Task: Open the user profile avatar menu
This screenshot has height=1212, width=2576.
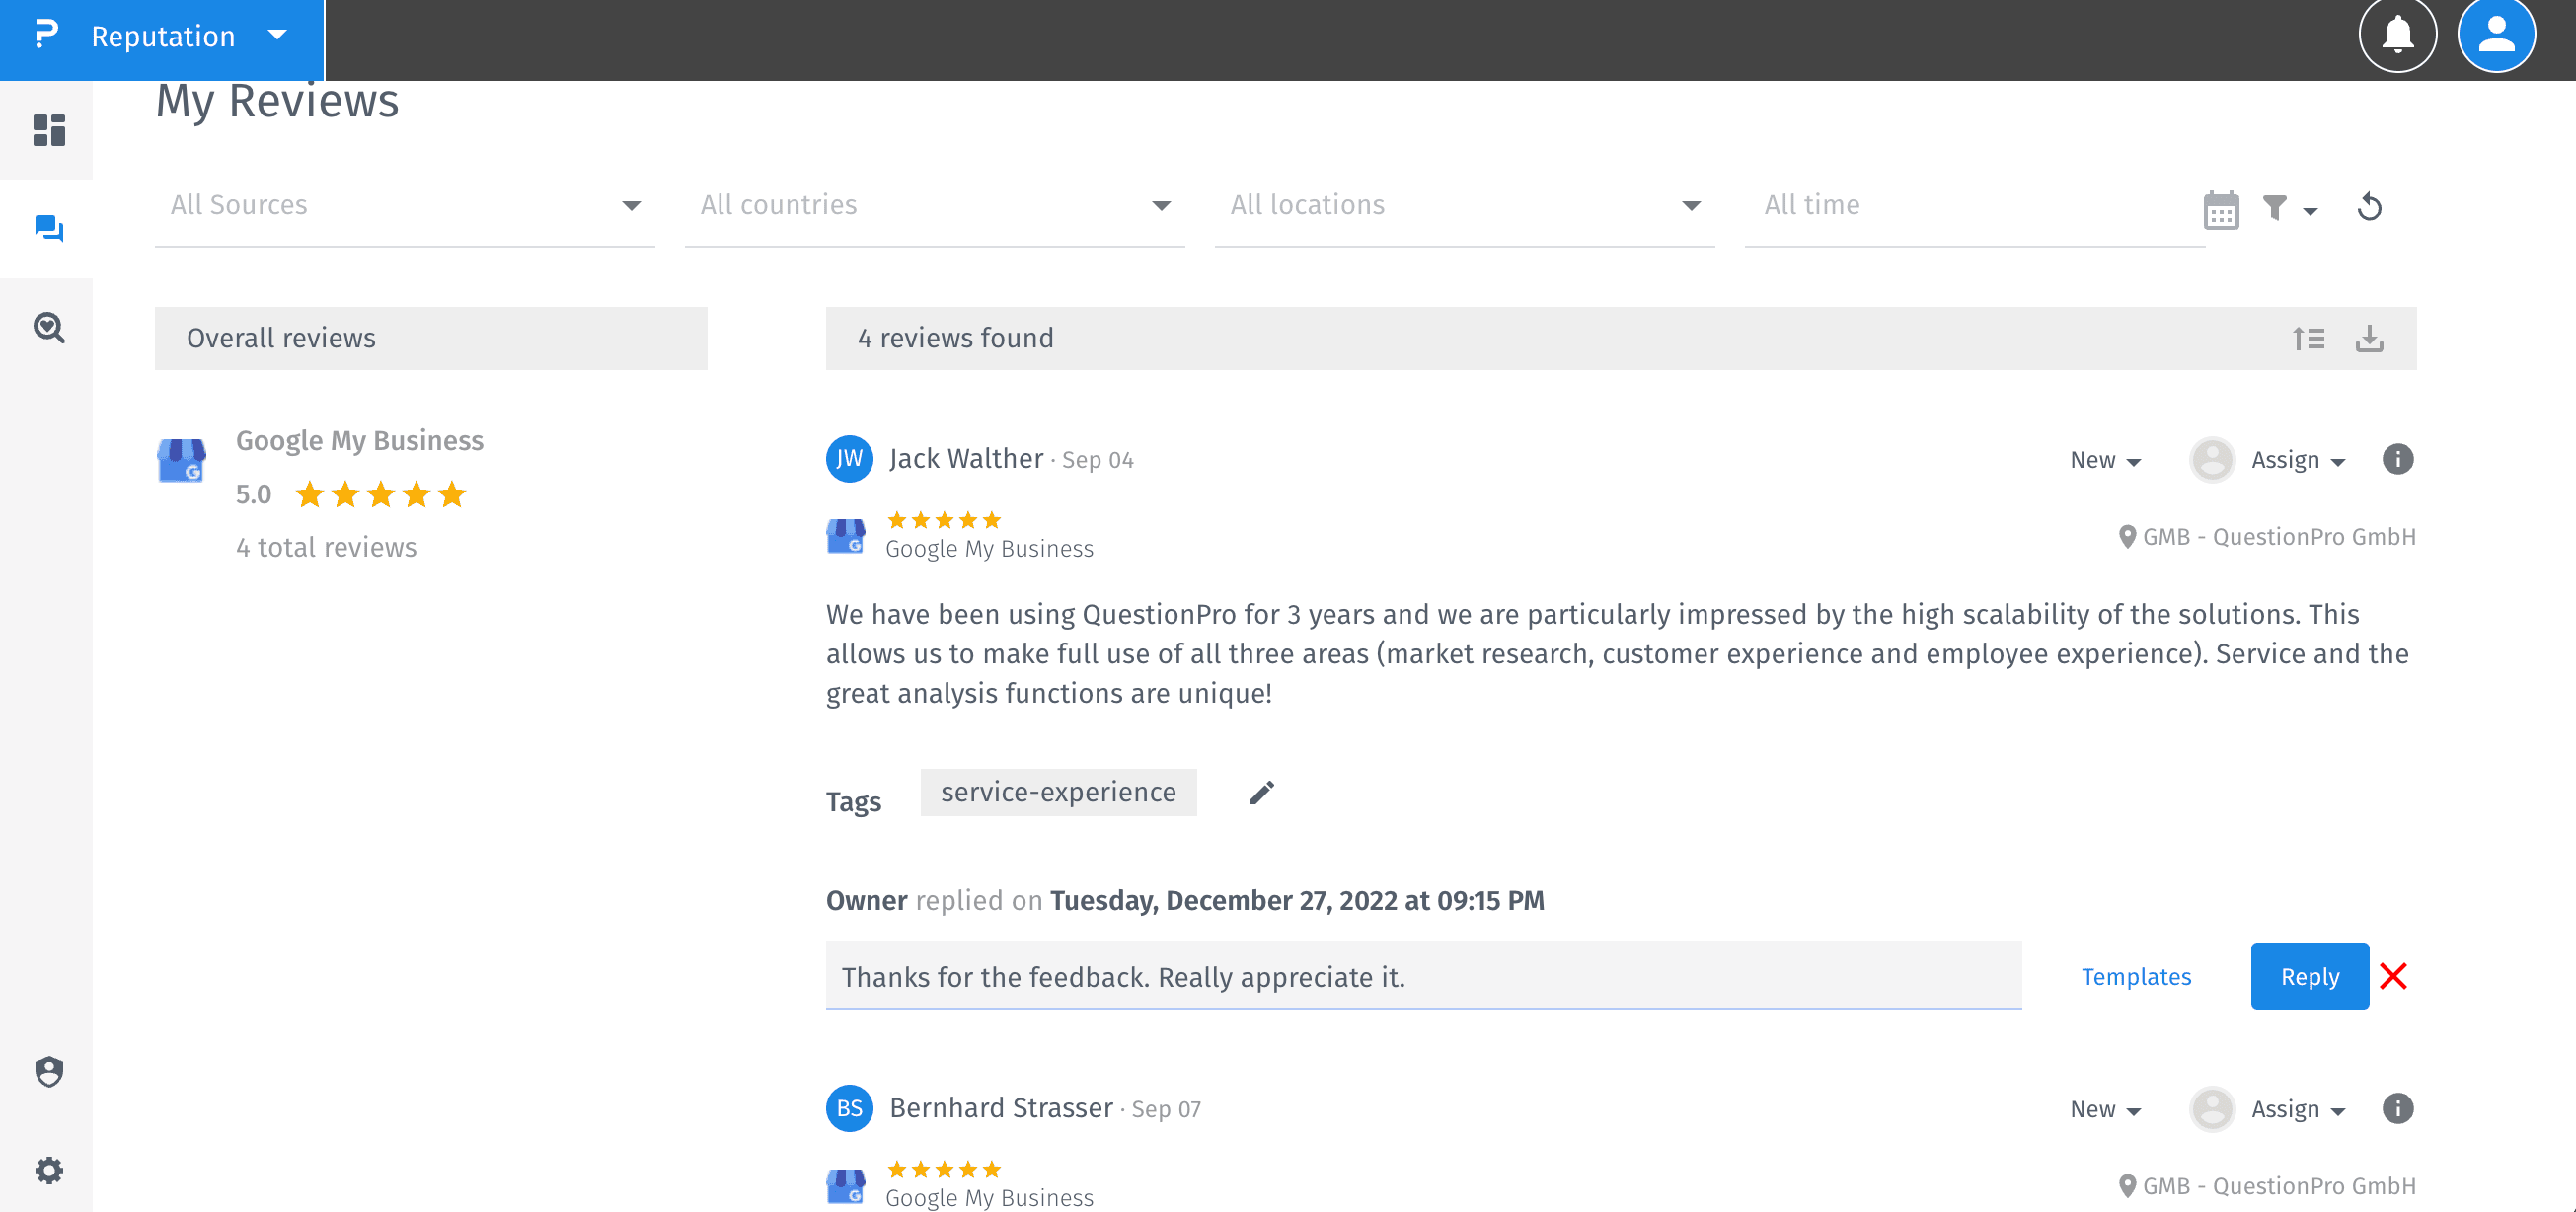Action: point(2495,36)
